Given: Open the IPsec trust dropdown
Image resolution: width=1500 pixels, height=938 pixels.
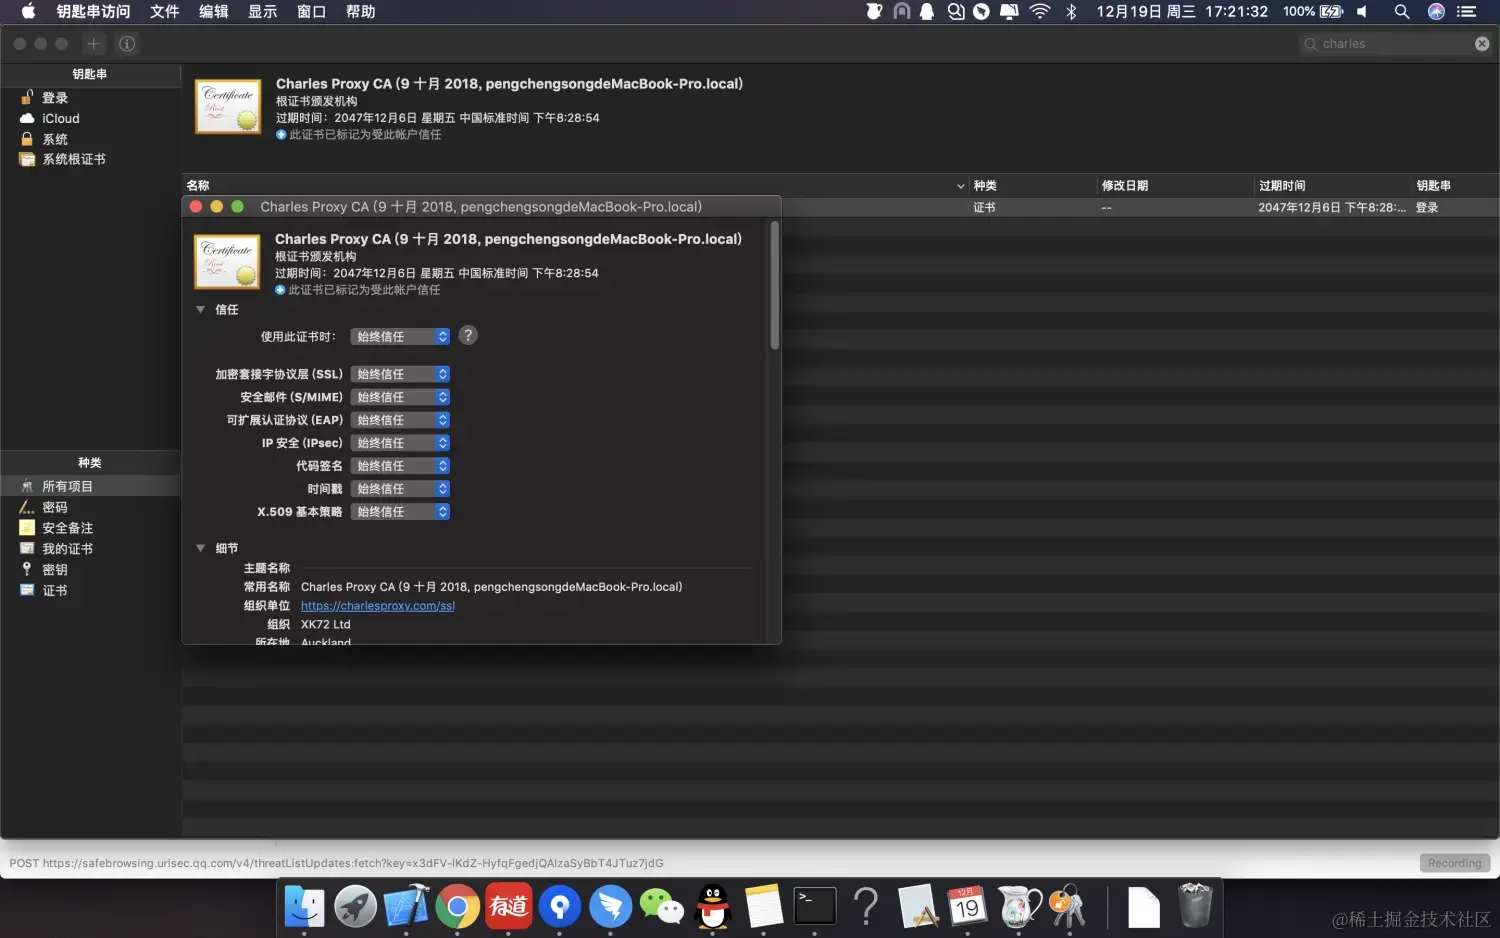Looking at the screenshot, I should (400, 443).
